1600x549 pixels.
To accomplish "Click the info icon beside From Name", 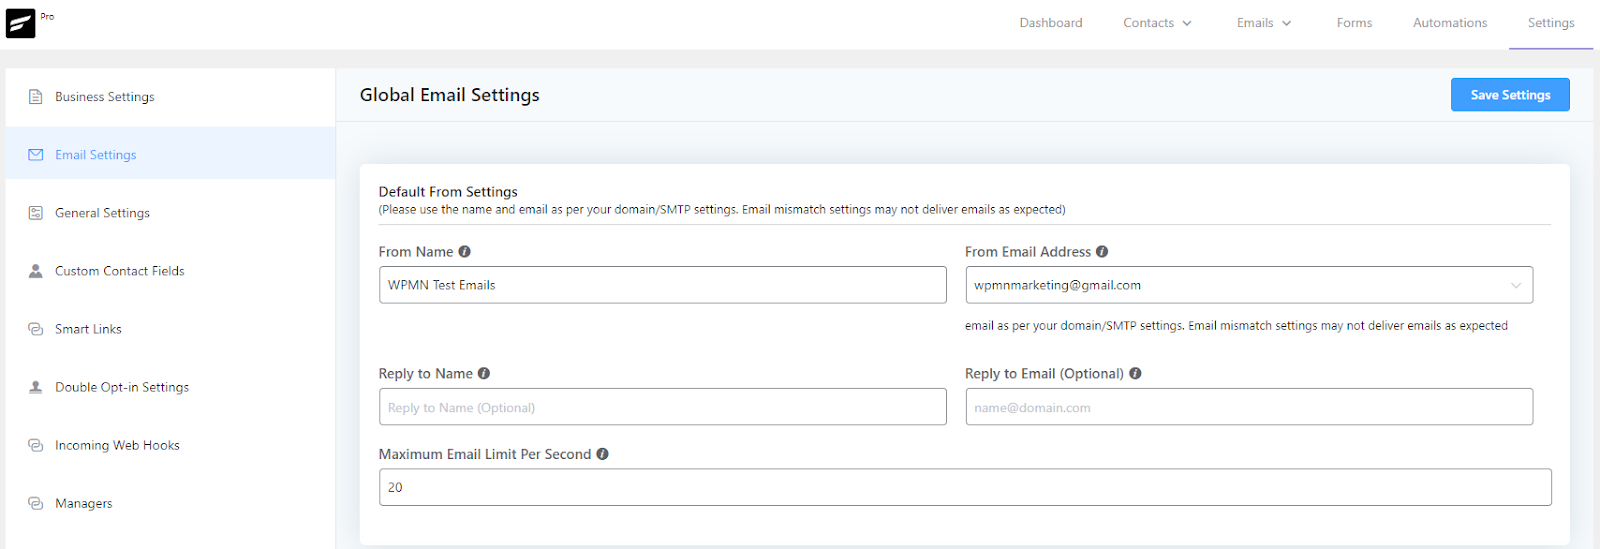I will tap(464, 252).
